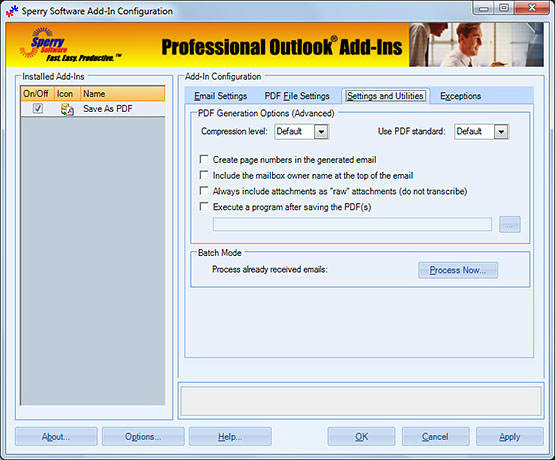This screenshot has height=460, width=555.
Task: Click the program path input field
Action: point(352,224)
